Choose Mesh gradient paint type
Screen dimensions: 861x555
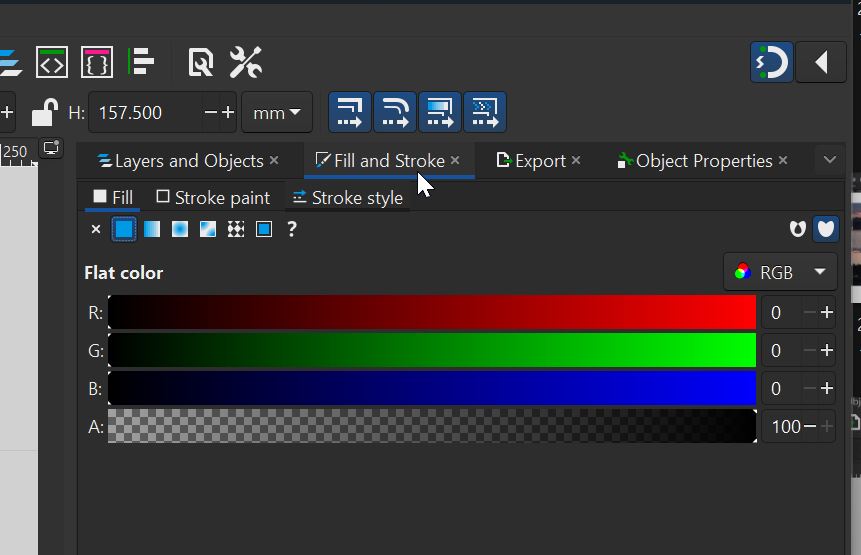click(x=208, y=229)
